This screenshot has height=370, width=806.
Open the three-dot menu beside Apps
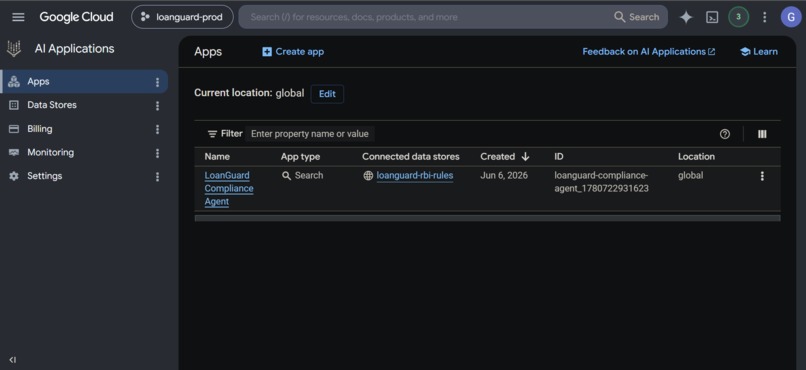point(157,82)
